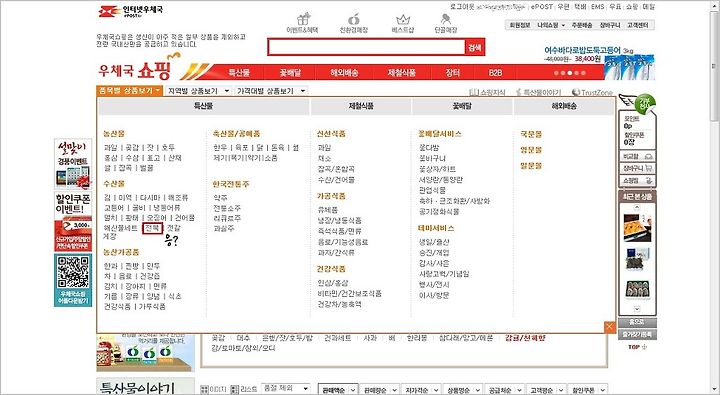Open the apple icon shortcut
Screen dimensions: 720x395
pyautogui.click(x=353, y=23)
